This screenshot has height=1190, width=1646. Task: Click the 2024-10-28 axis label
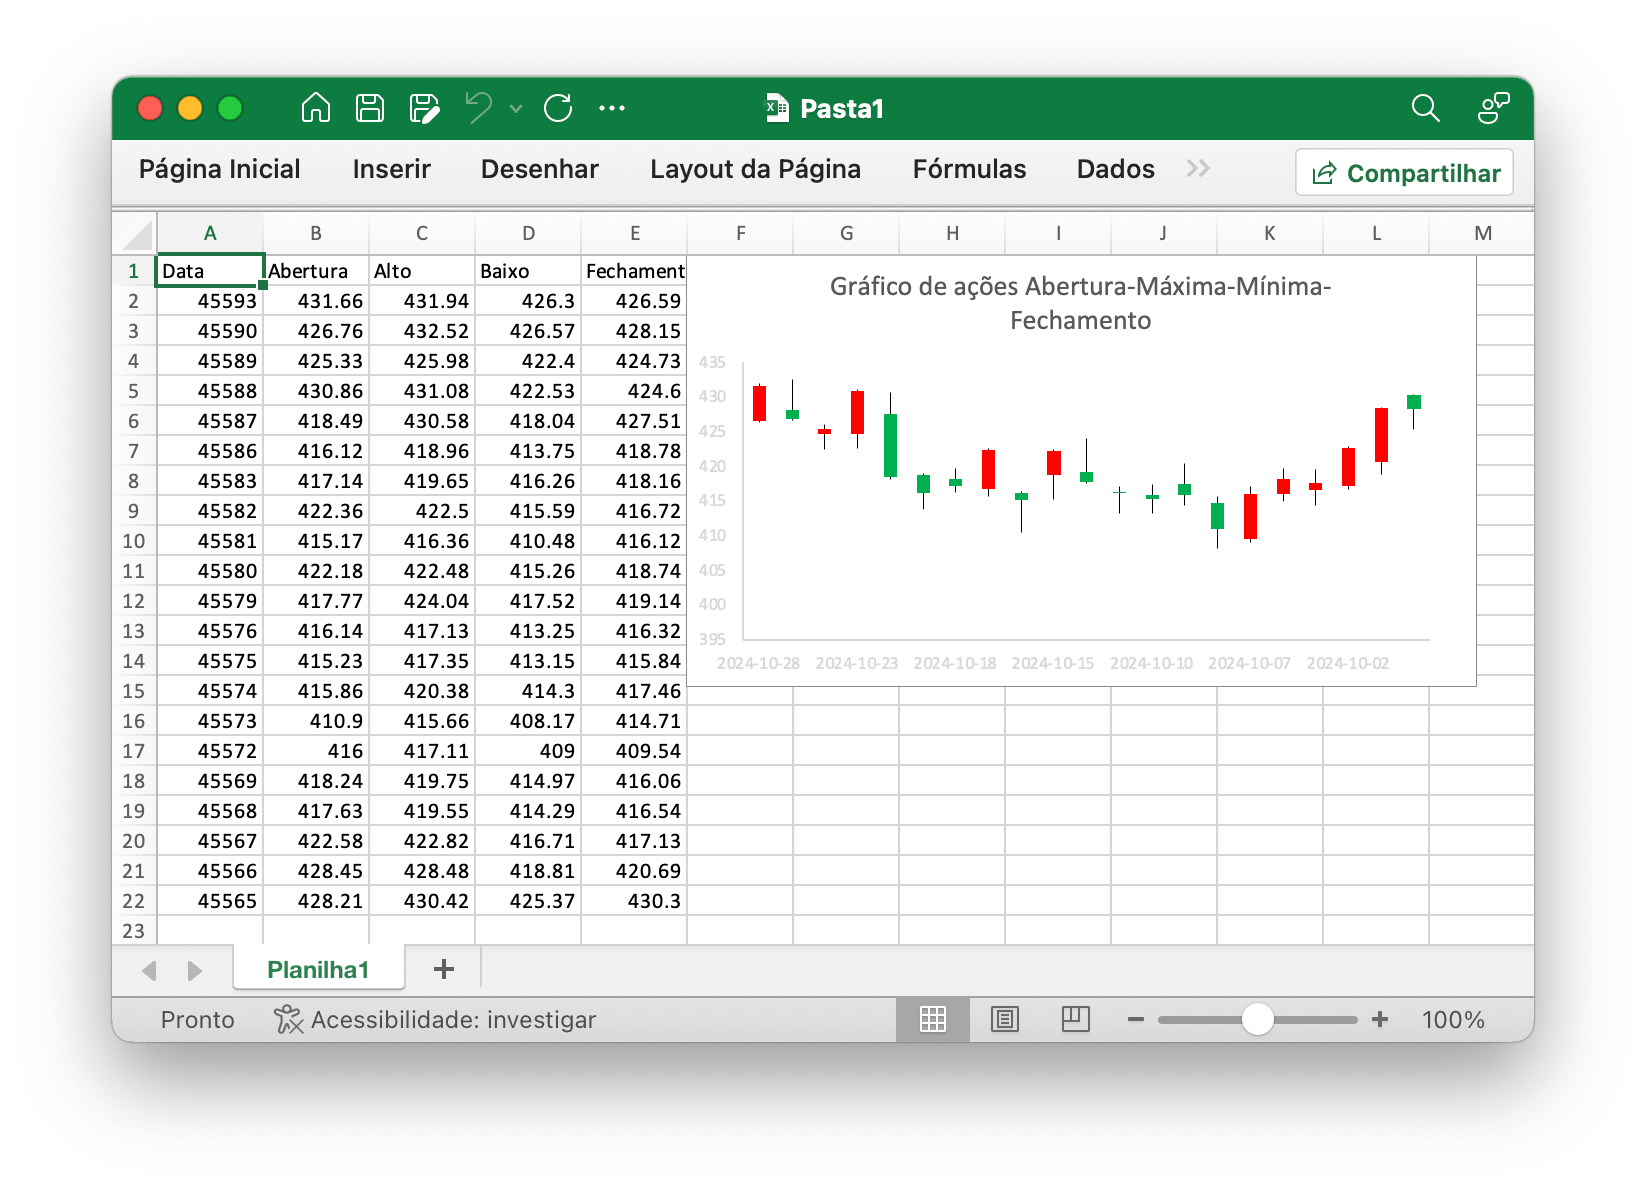758,663
